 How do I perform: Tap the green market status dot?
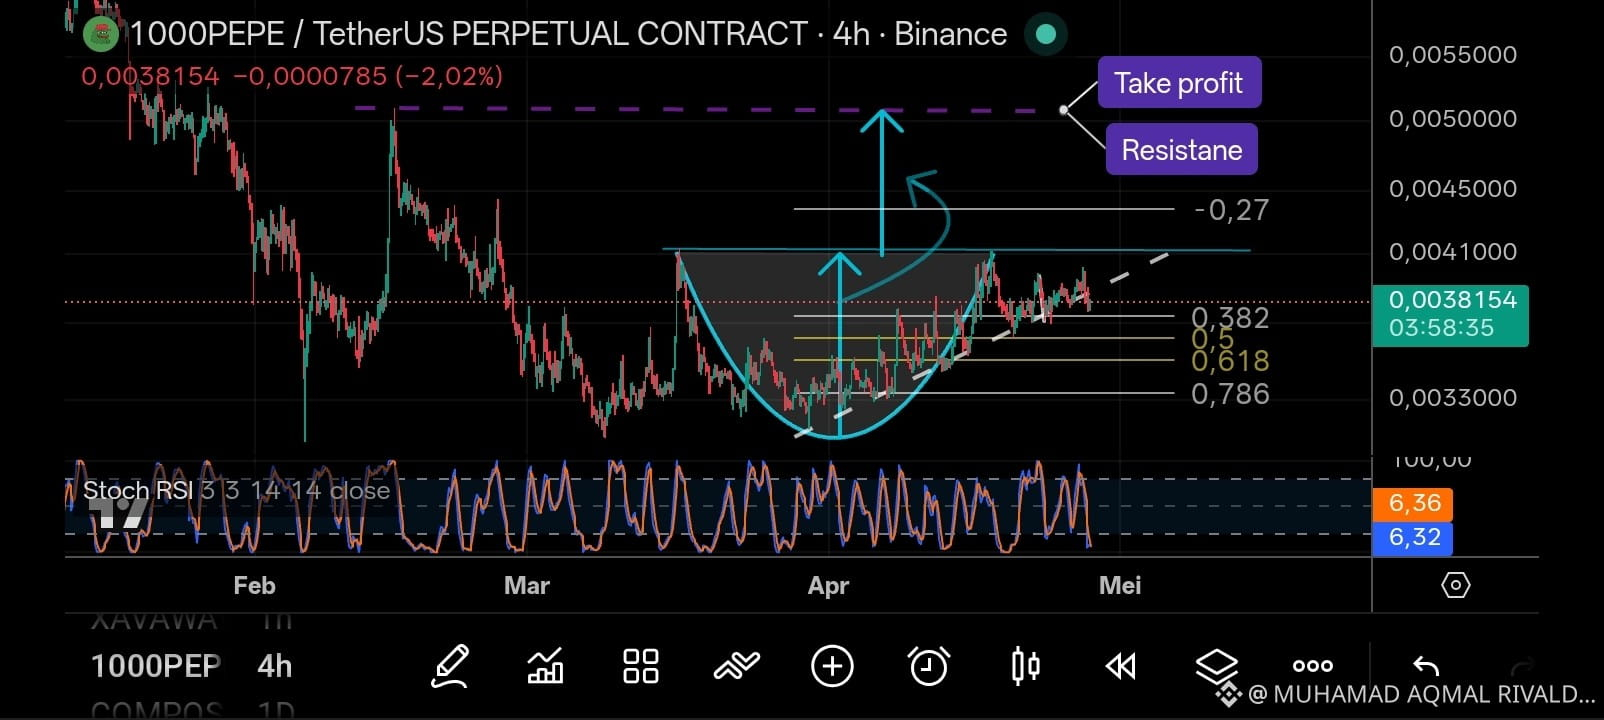[1045, 34]
